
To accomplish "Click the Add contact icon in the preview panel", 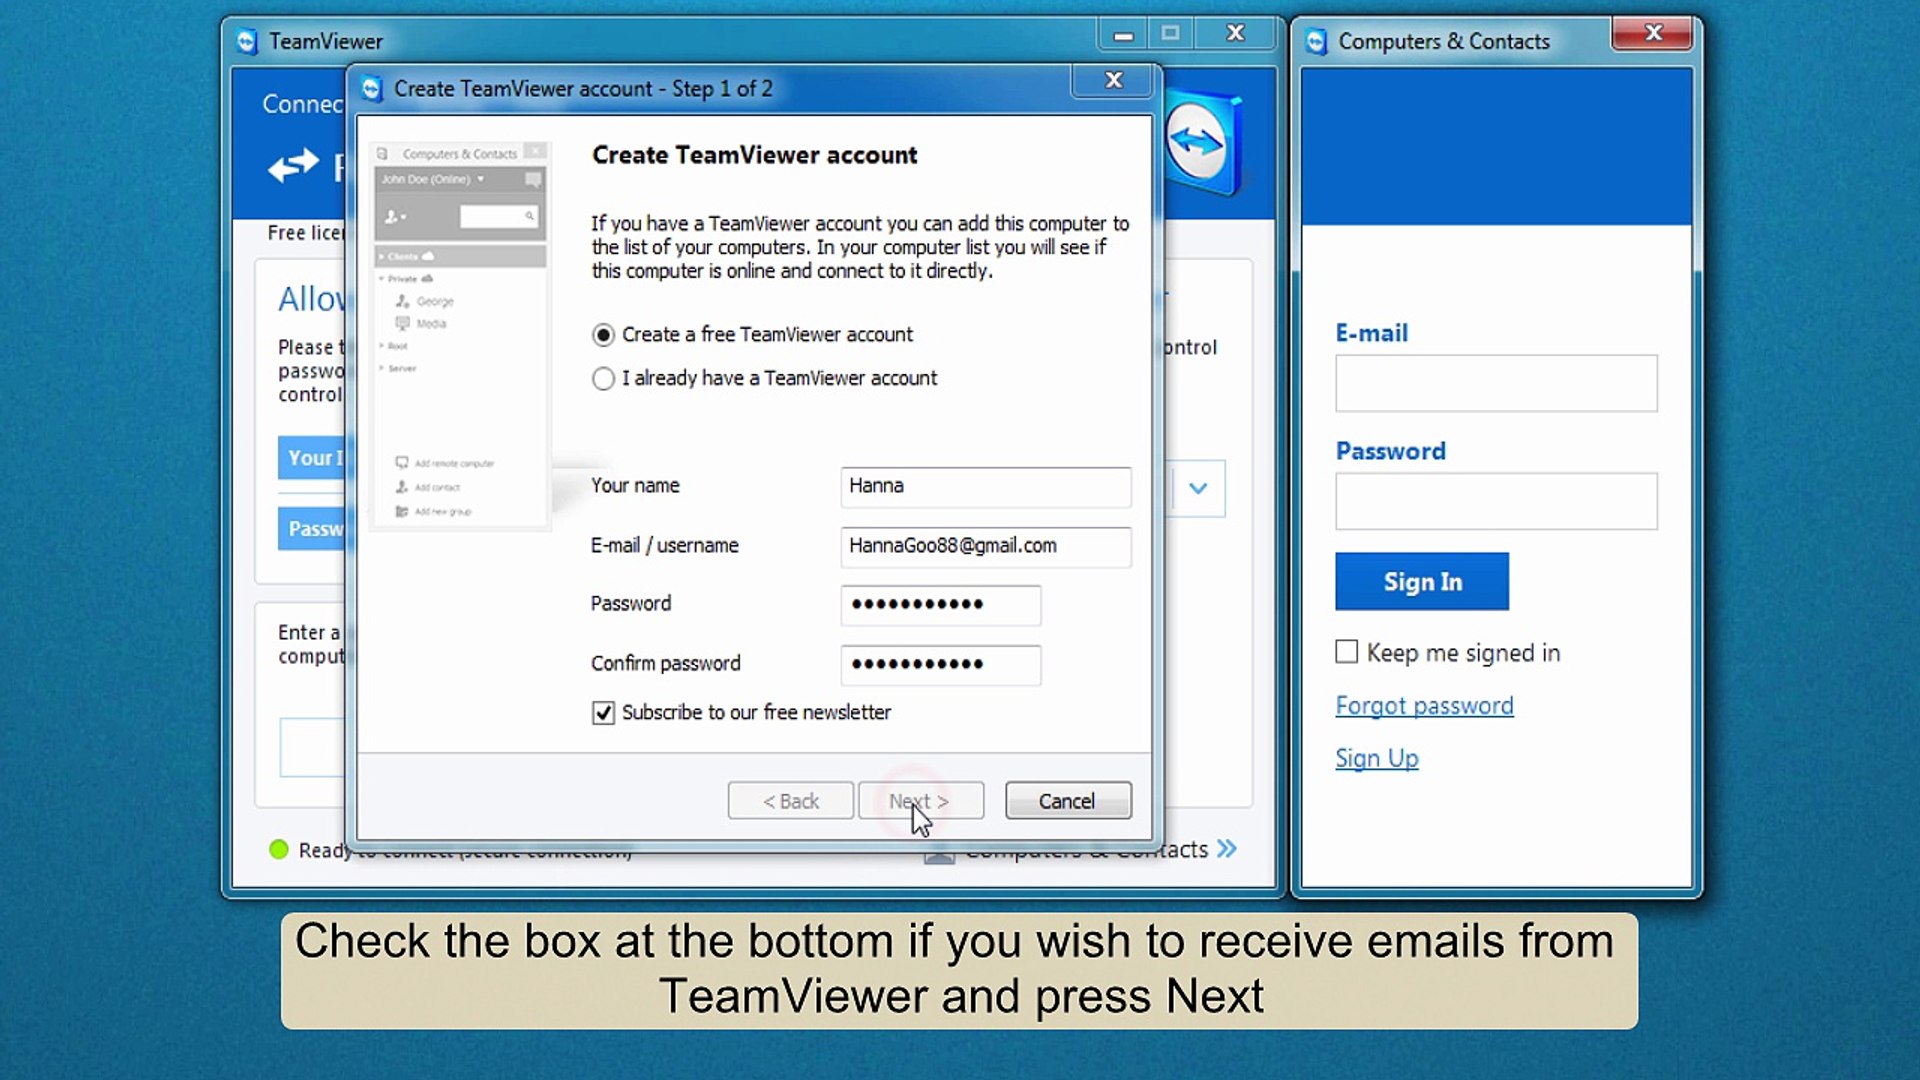I will coord(401,487).
